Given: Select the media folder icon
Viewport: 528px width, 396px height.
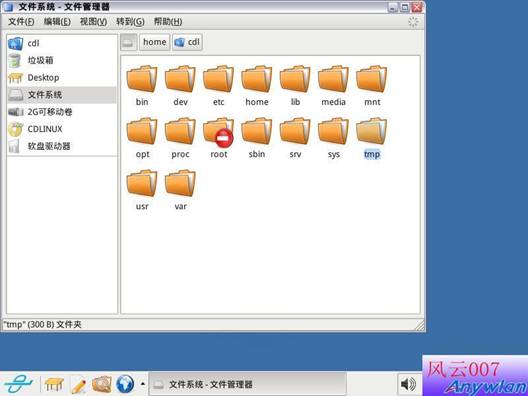Looking at the screenshot, I should click(x=333, y=79).
